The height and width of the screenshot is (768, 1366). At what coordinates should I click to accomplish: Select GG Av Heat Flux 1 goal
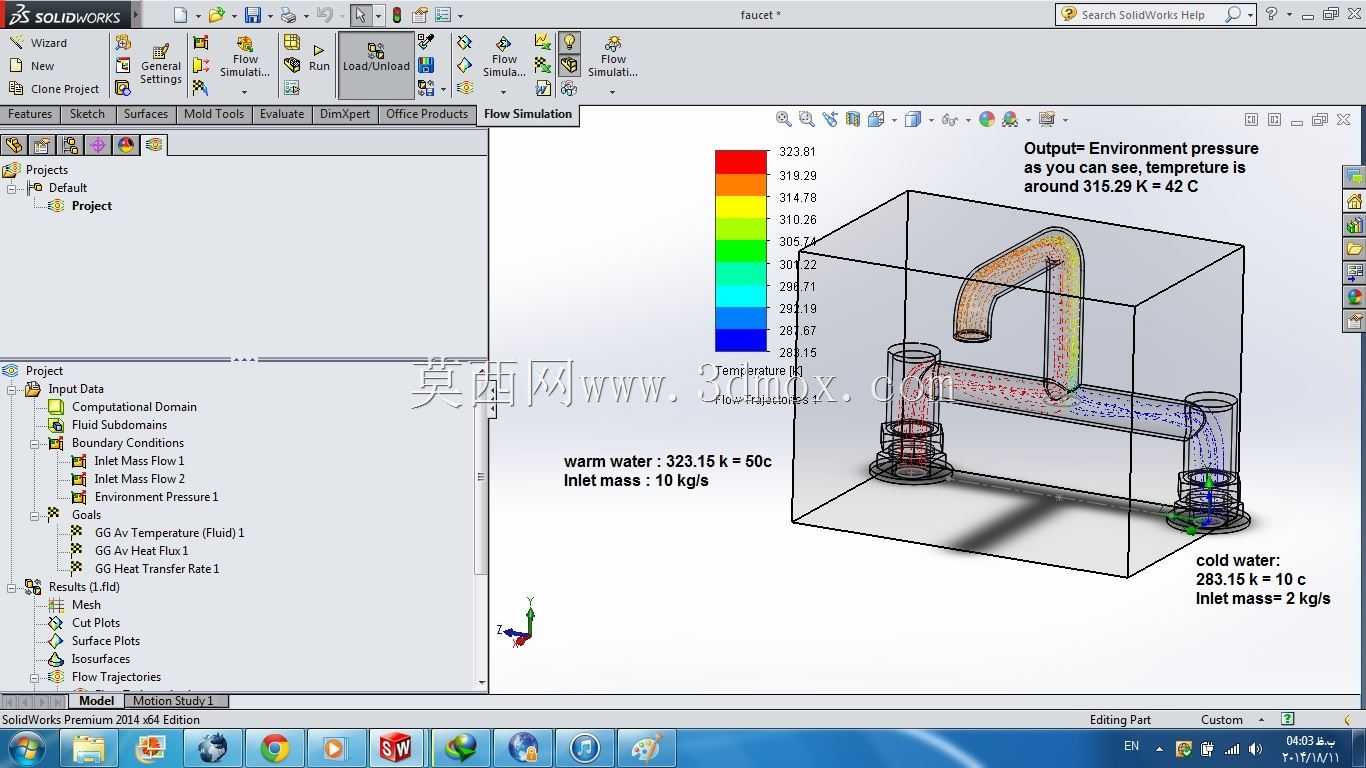[141, 551]
